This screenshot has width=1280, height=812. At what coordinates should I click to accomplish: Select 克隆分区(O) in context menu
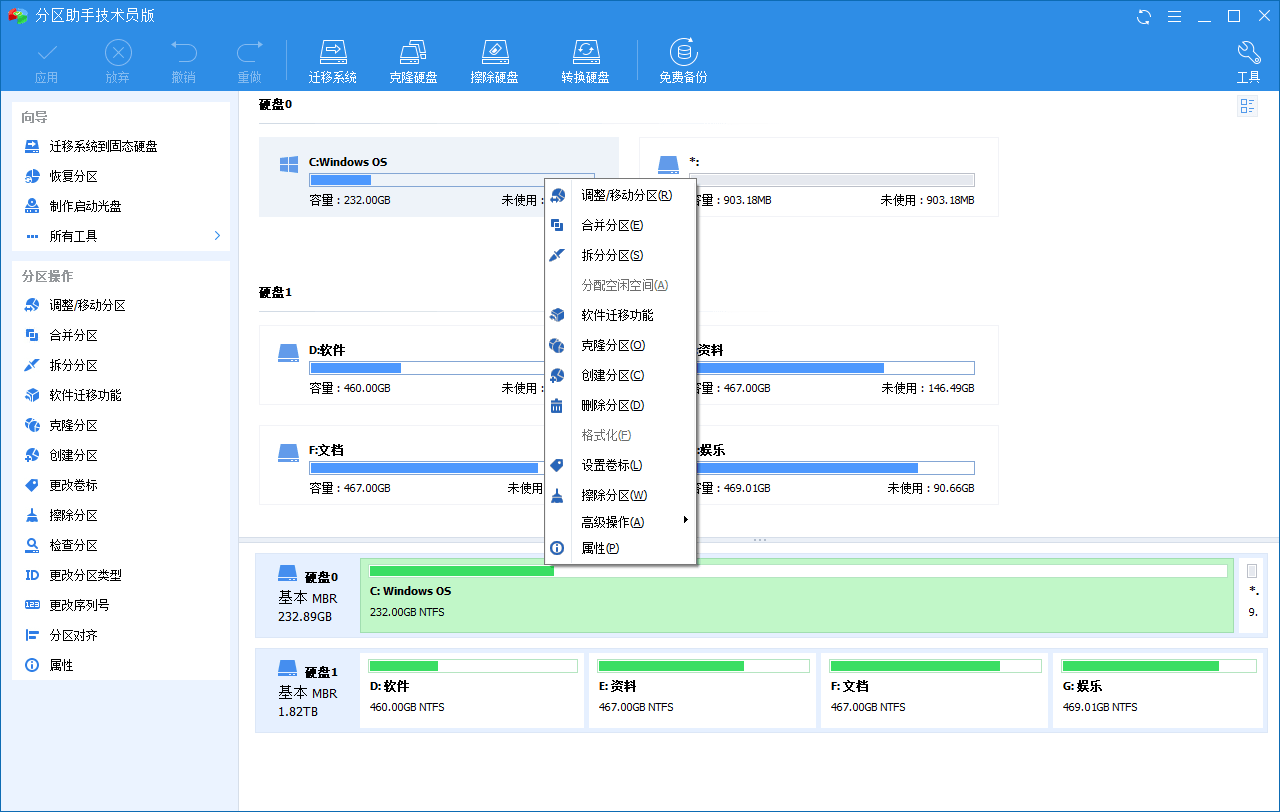[620, 345]
